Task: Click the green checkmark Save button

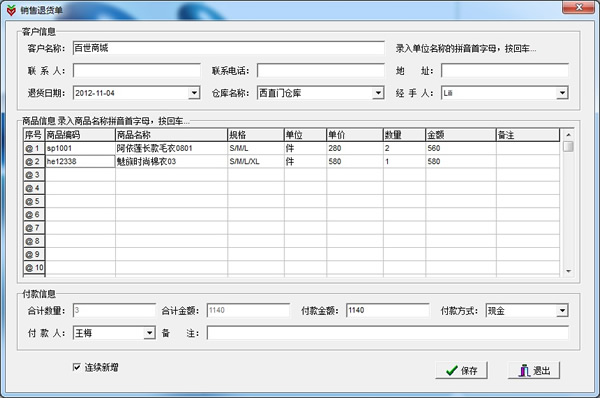Action: click(x=461, y=370)
